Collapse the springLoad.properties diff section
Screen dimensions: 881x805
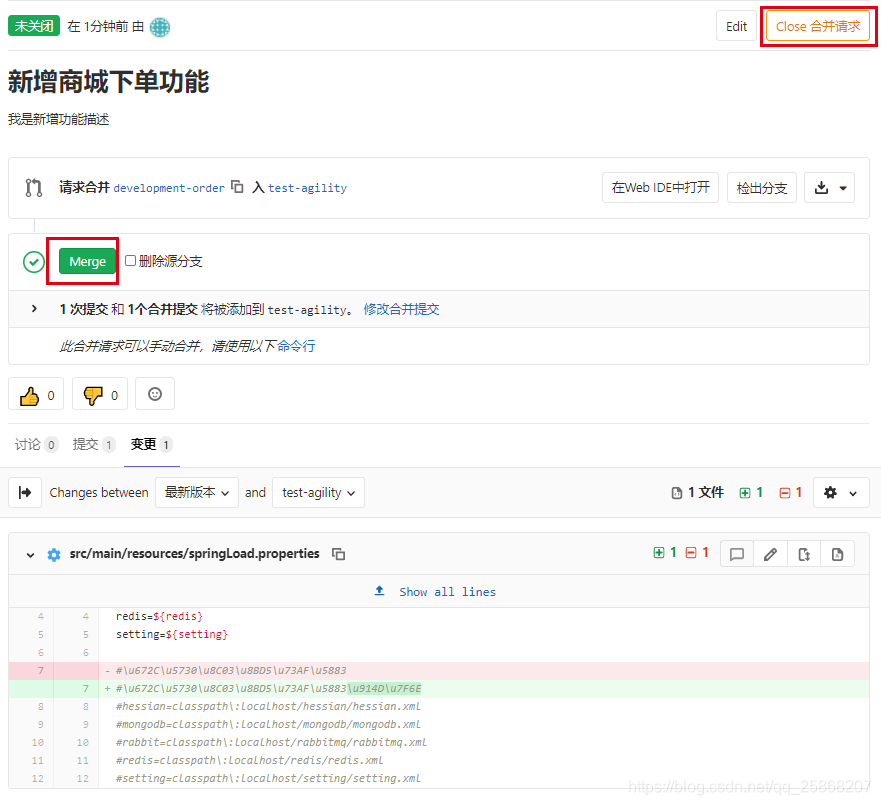click(x=28, y=553)
